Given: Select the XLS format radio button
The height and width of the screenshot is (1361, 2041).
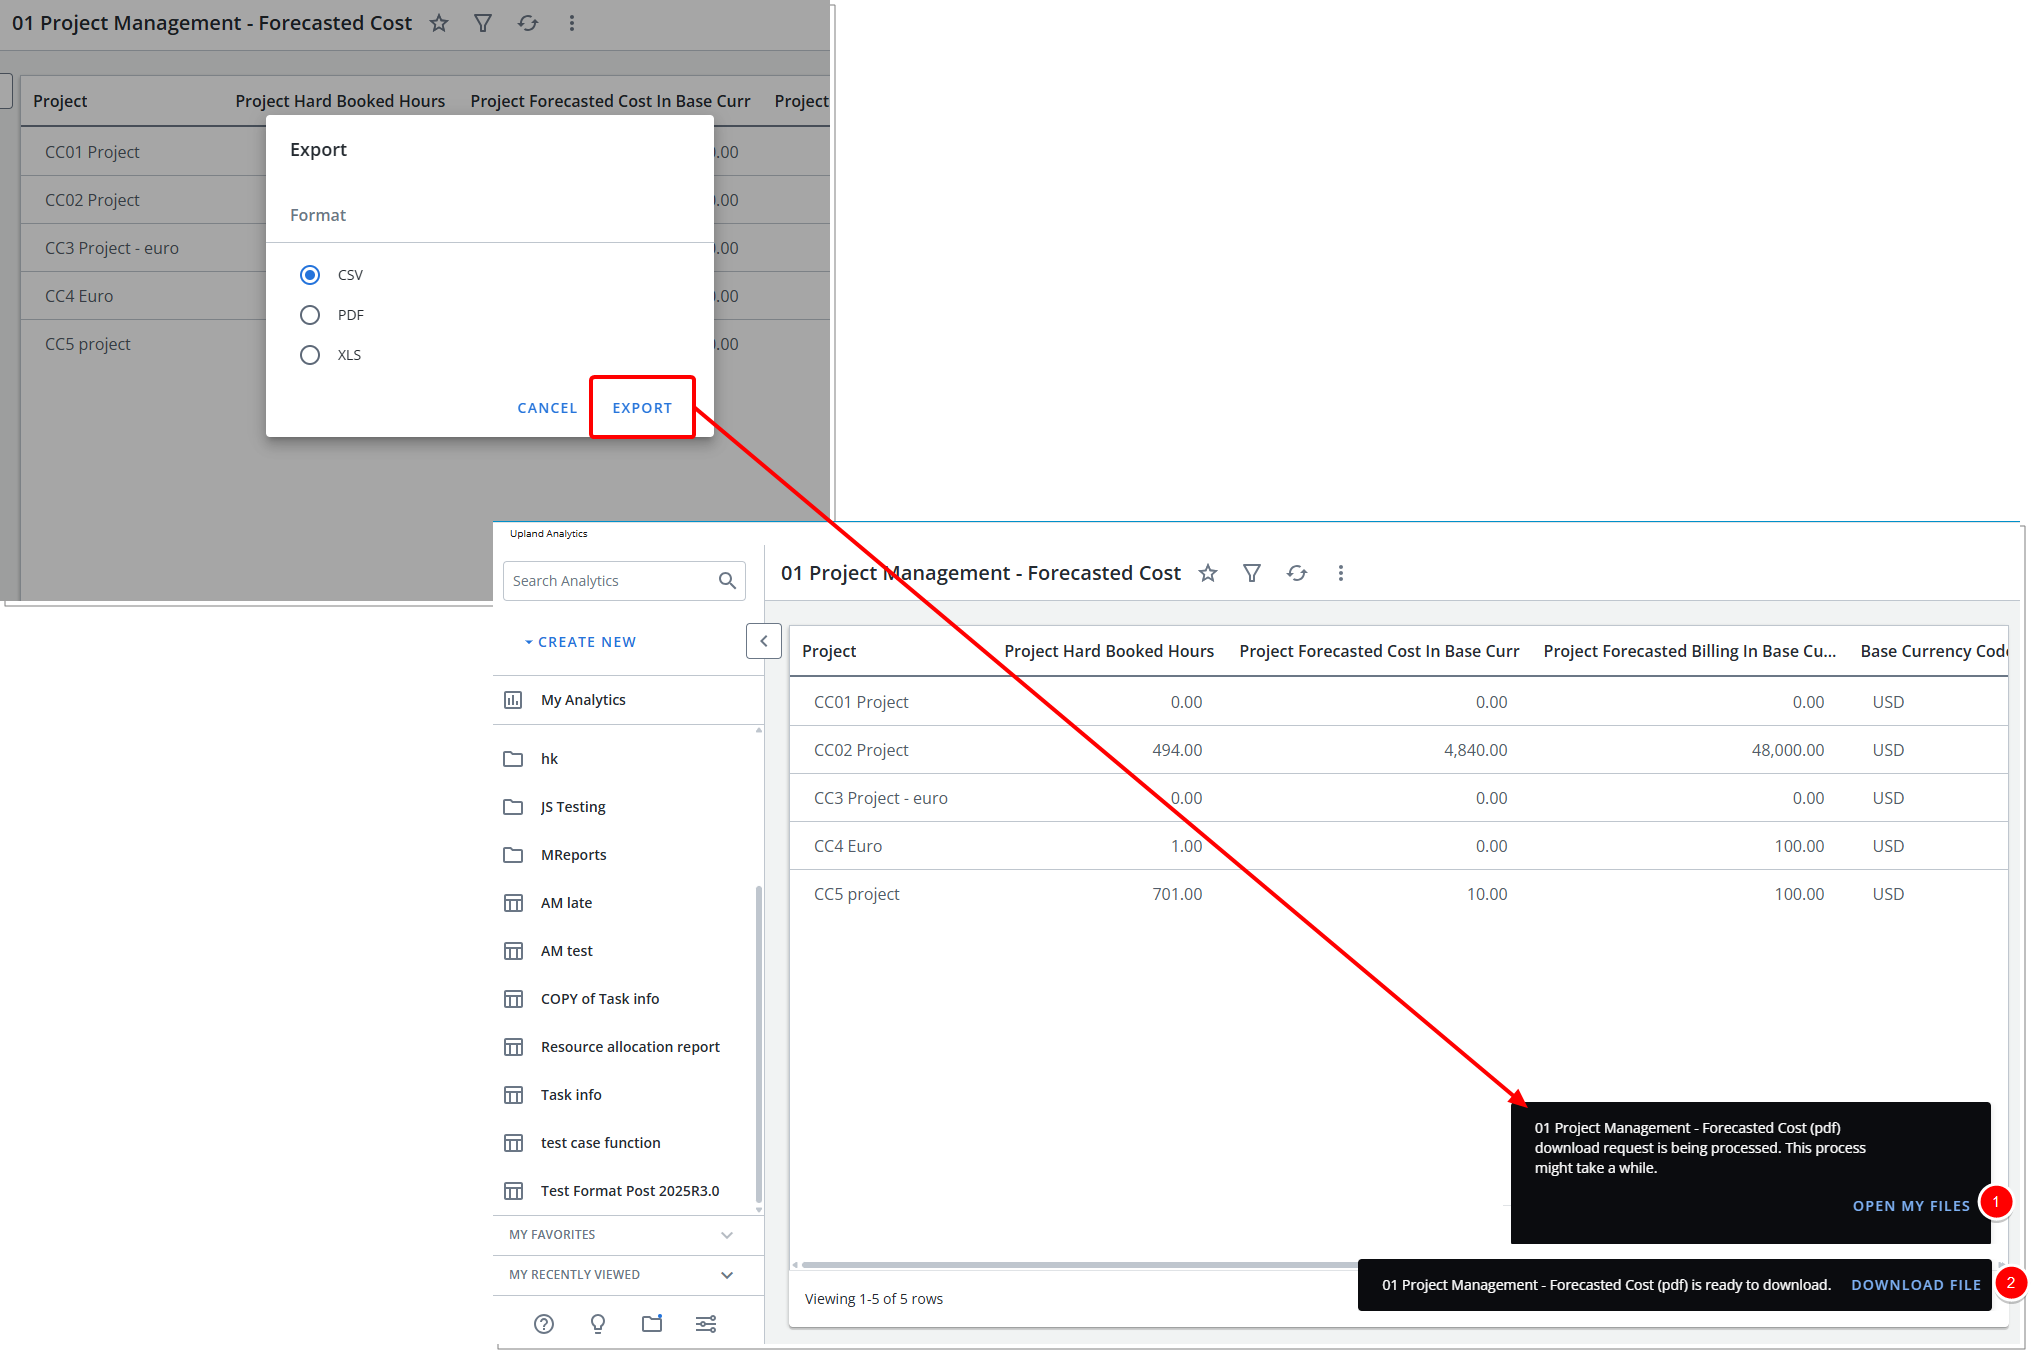Looking at the screenshot, I should point(310,355).
